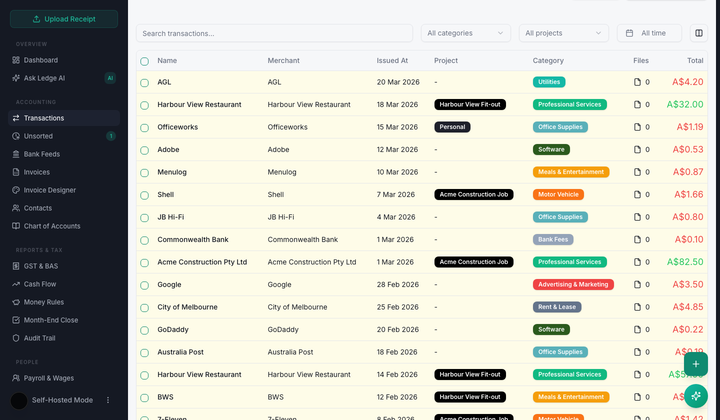Open the Acme Construction Pty Ltd transaction
The height and width of the screenshot is (420, 720).
point(202,262)
